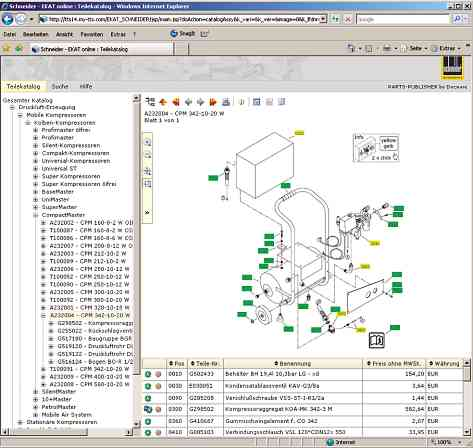Click the browser search magnifier button
Viewport: 473px width, 448px height.
tap(458, 19)
